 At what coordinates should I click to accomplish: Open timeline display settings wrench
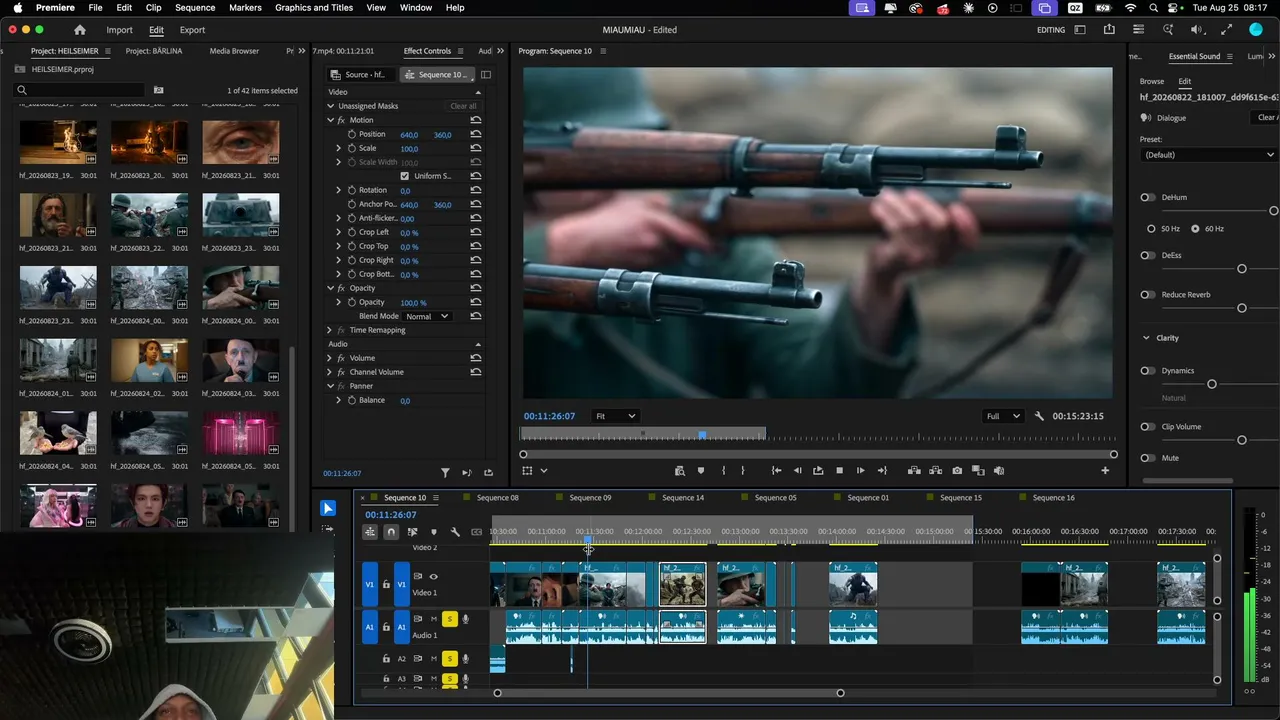[x=455, y=532]
